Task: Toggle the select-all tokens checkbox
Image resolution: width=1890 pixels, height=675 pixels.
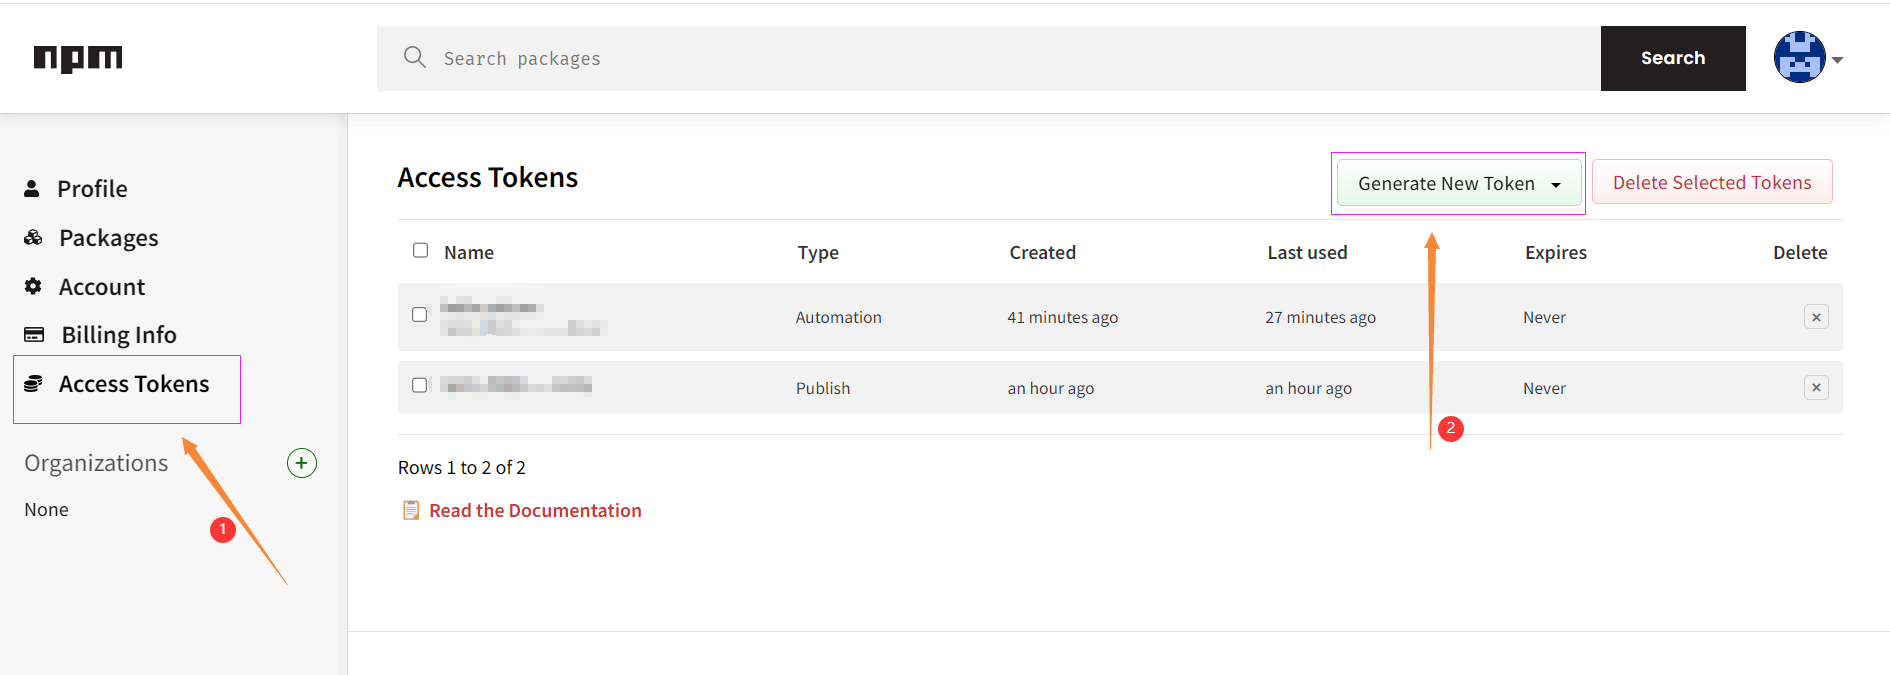Action: click(421, 251)
